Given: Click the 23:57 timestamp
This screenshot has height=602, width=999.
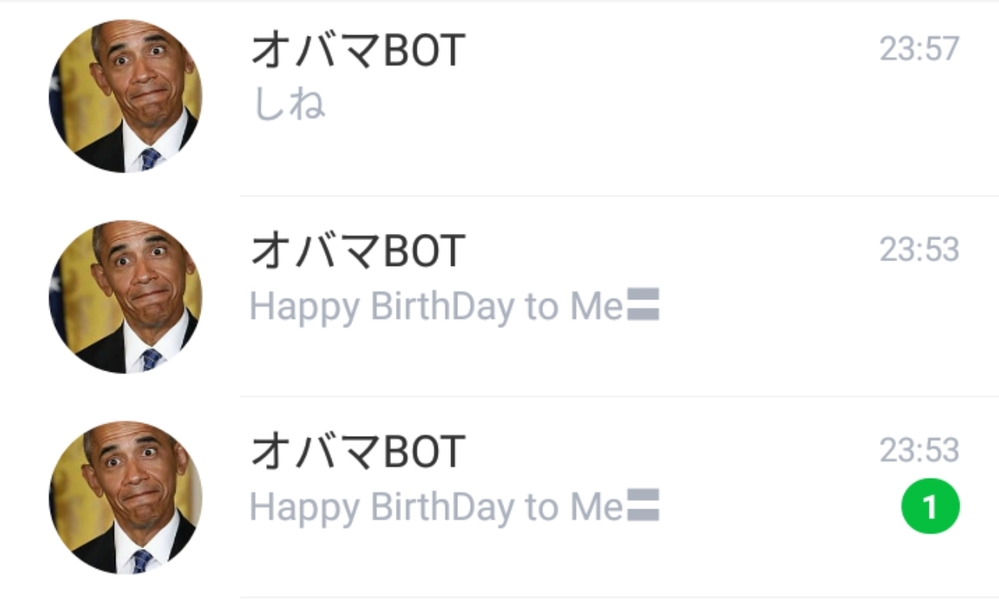Looking at the screenshot, I should (x=919, y=48).
